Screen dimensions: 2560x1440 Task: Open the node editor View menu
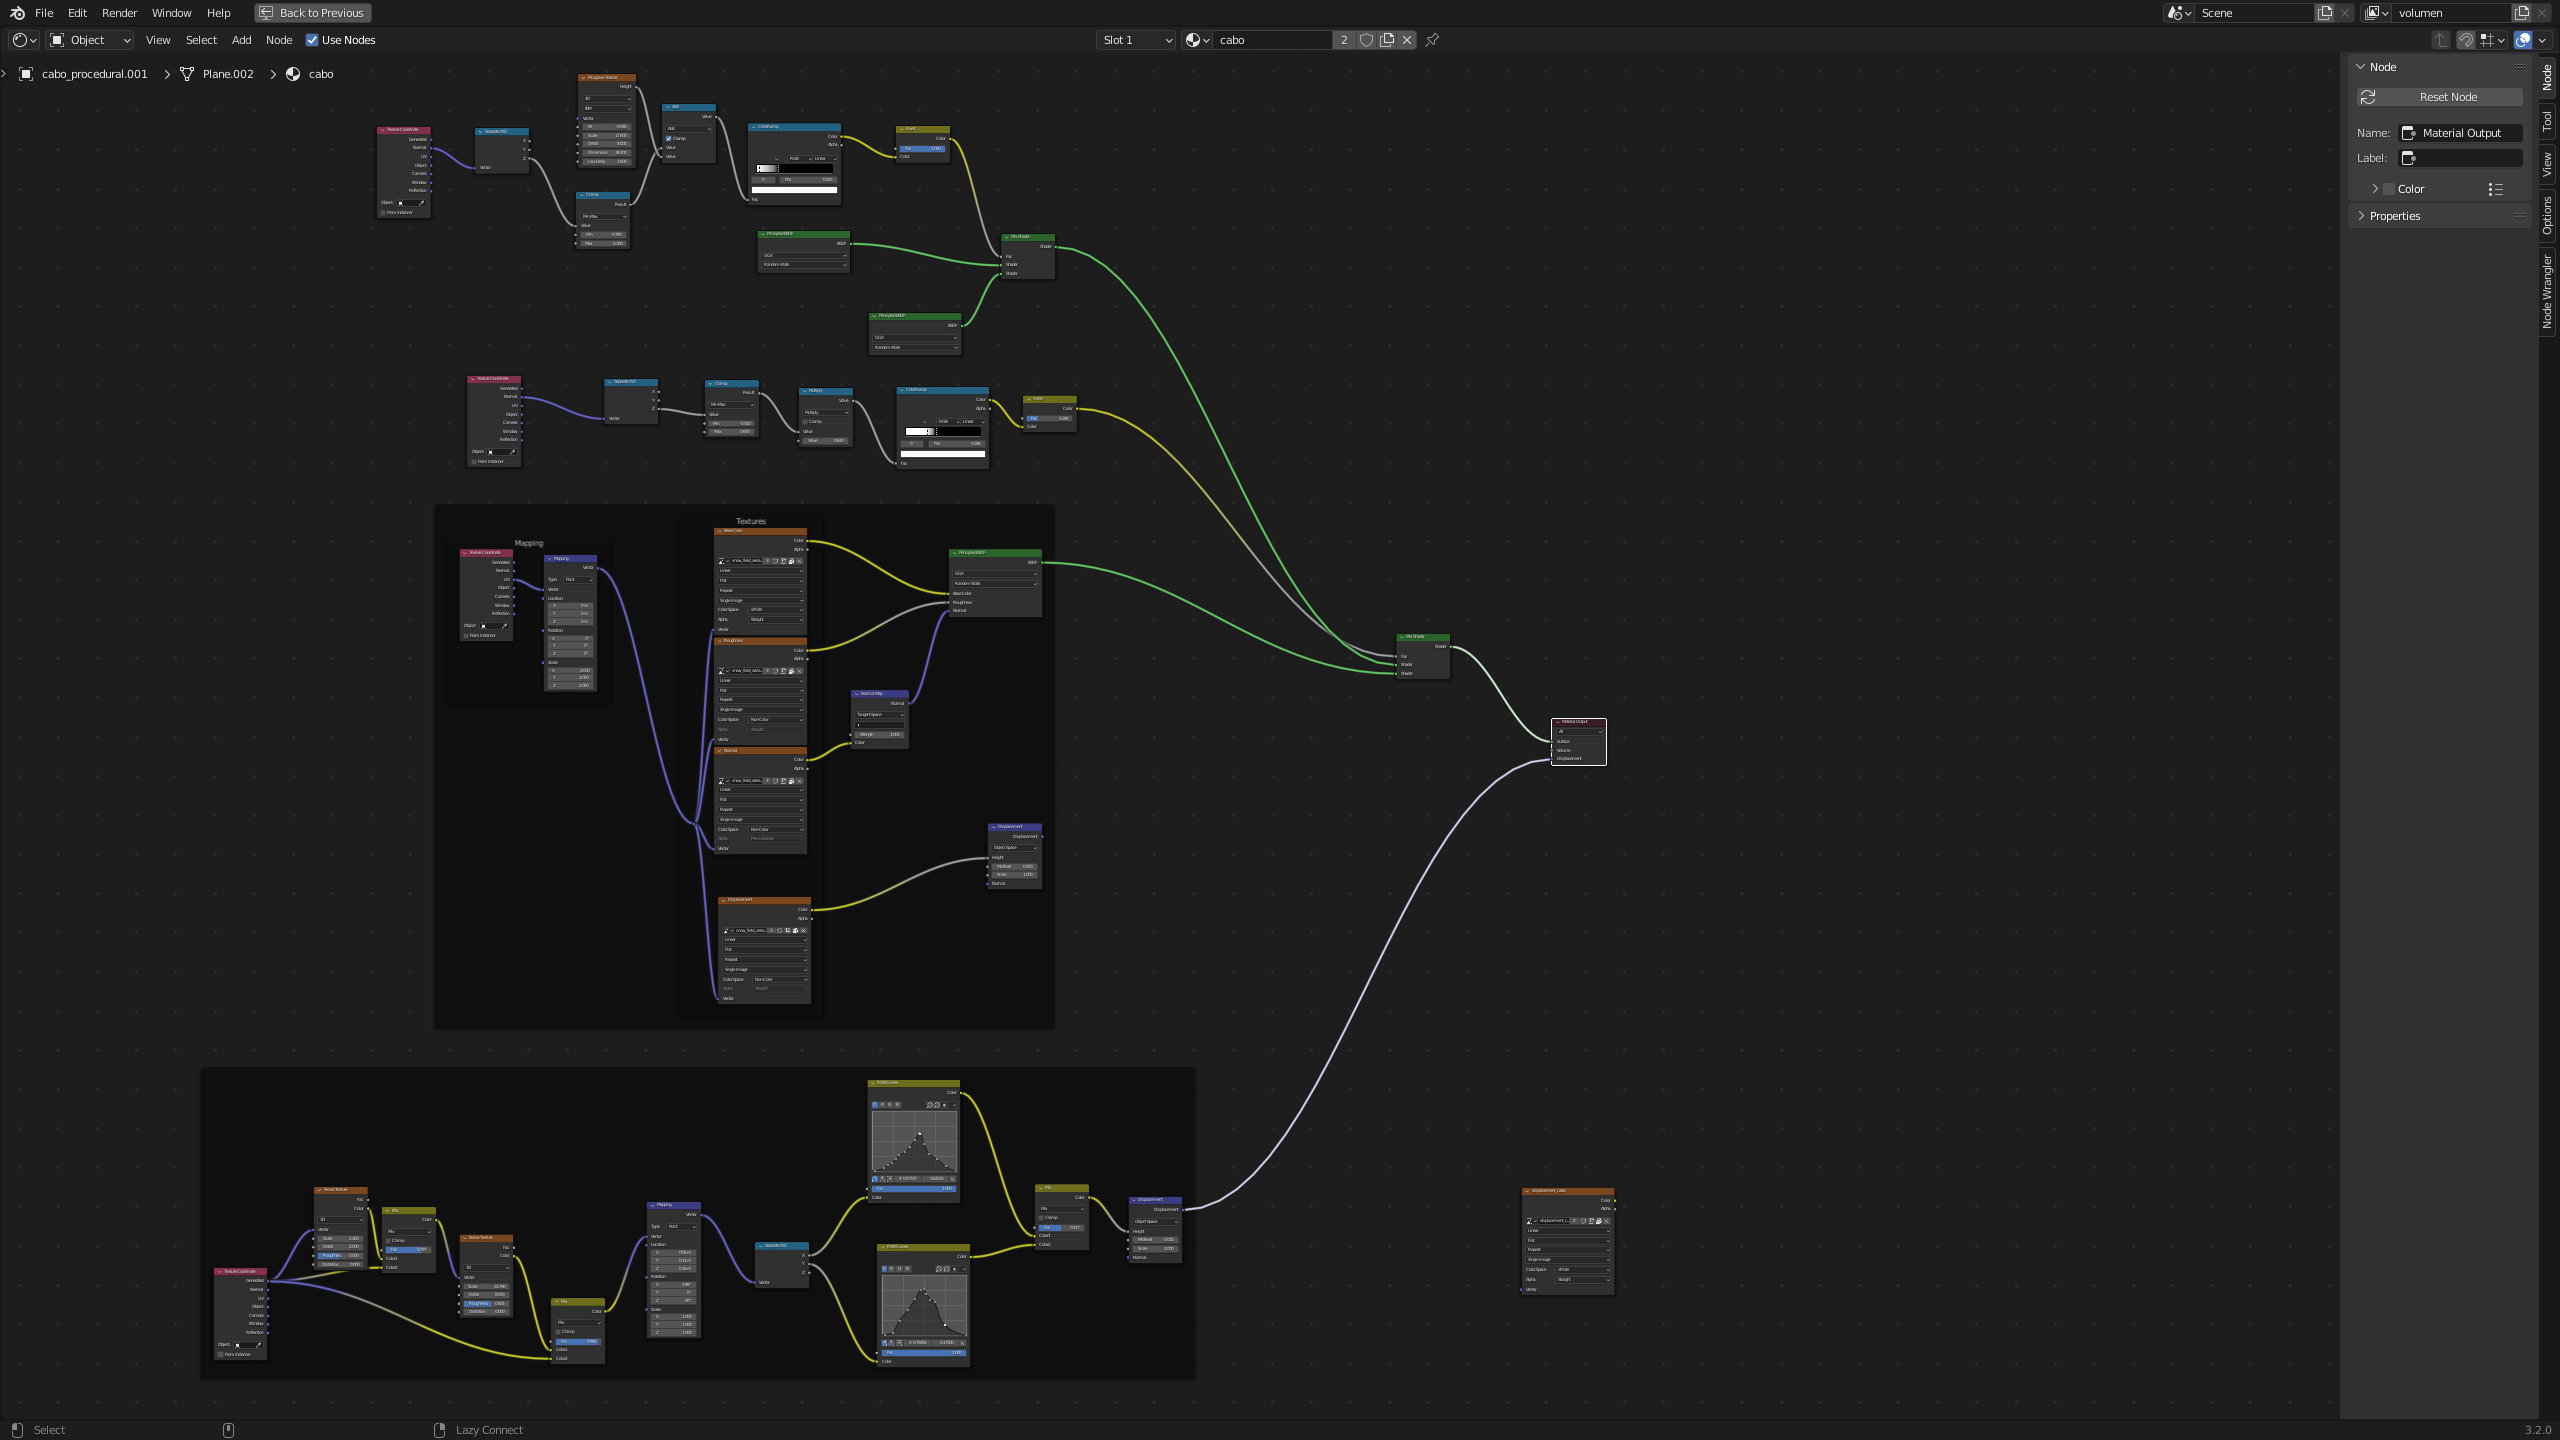pyautogui.click(x=158, y=40)
